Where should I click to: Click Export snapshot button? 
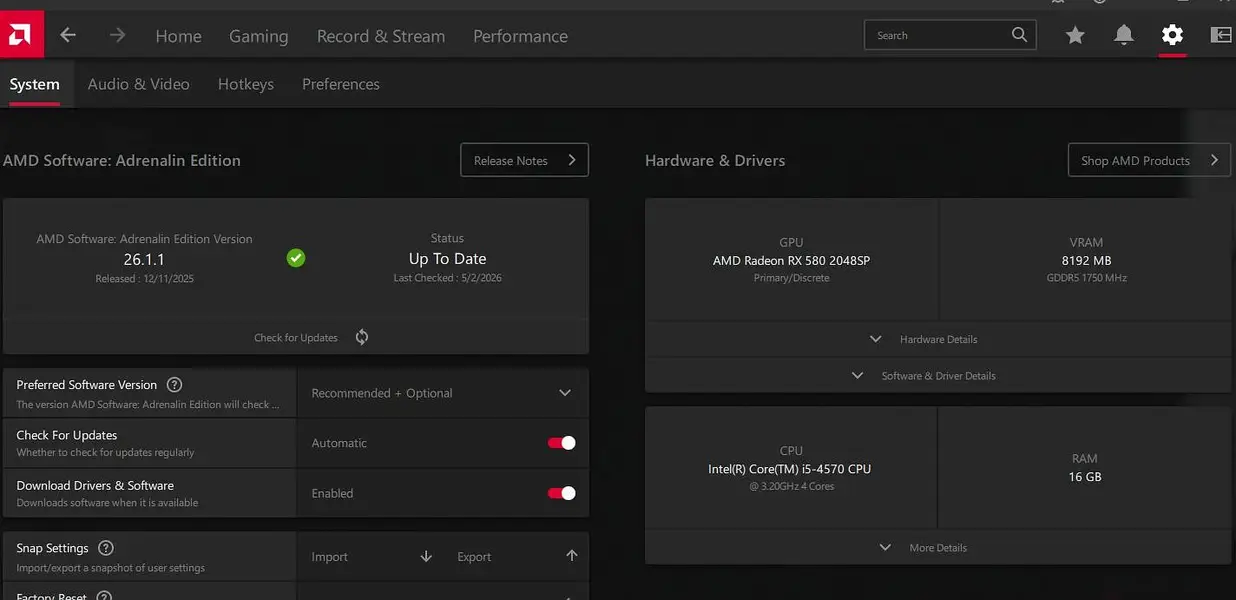coord(516,556)
